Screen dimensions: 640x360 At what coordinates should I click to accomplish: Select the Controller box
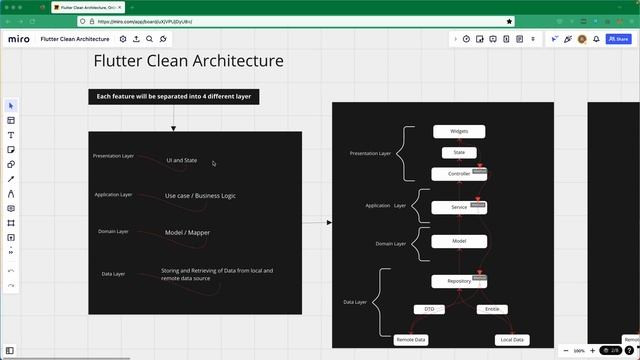tap(459, 174)
